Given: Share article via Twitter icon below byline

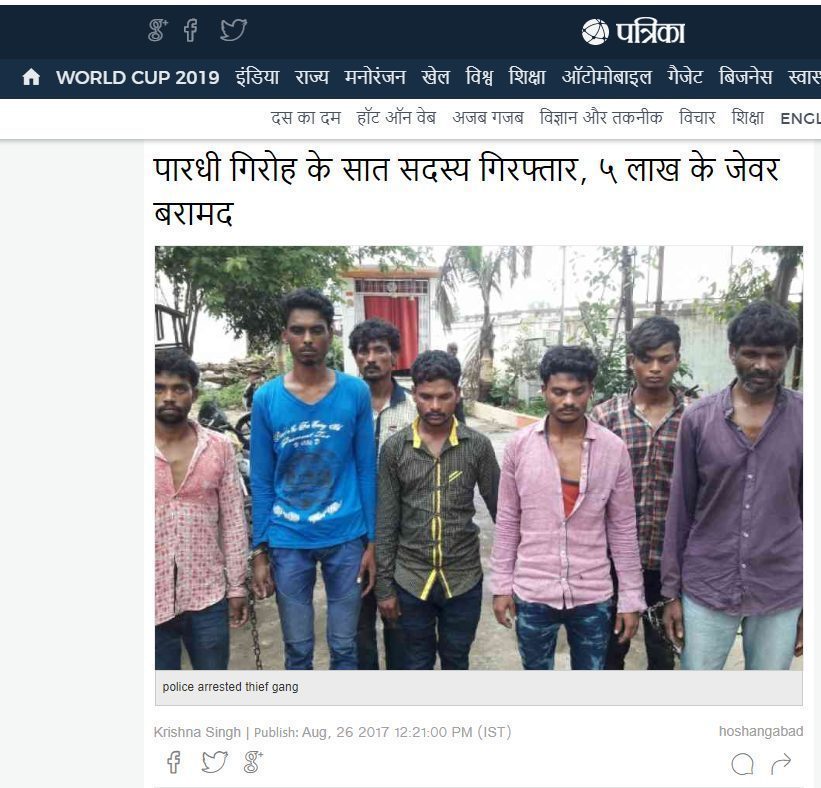Looking at the screenshot, I should click(214, 762).
